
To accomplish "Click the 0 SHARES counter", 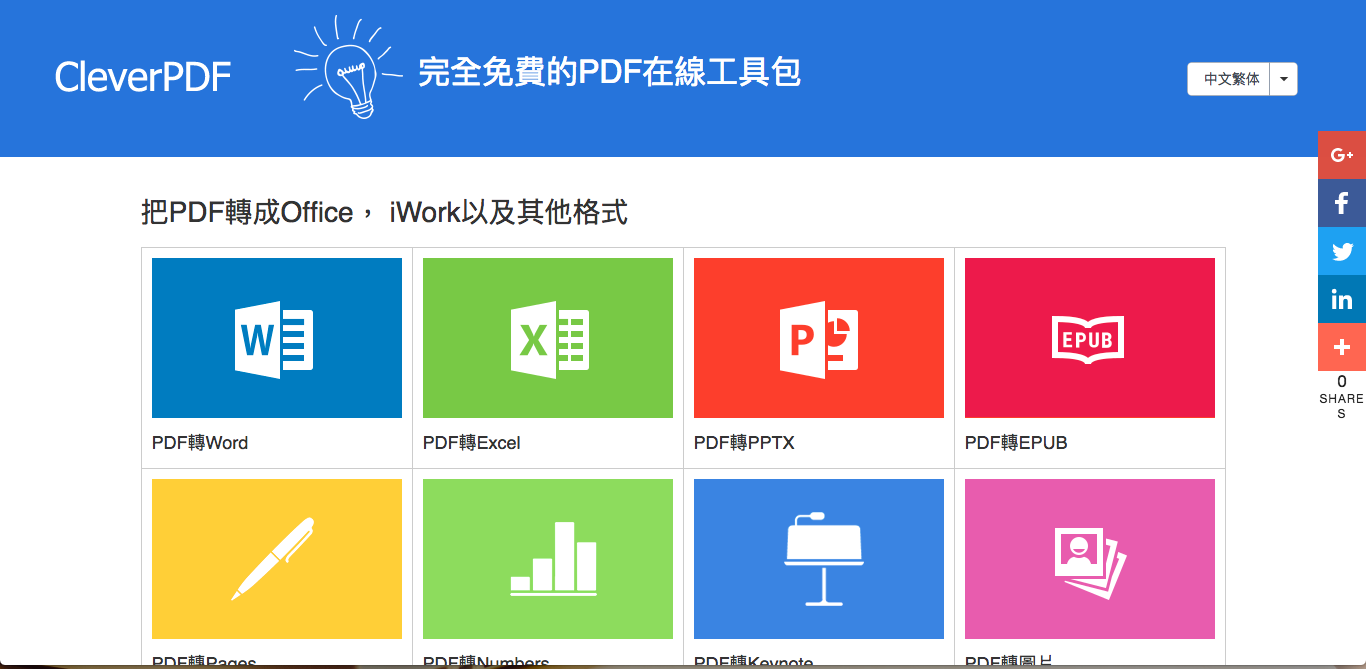I will [x=1342, y=397].
